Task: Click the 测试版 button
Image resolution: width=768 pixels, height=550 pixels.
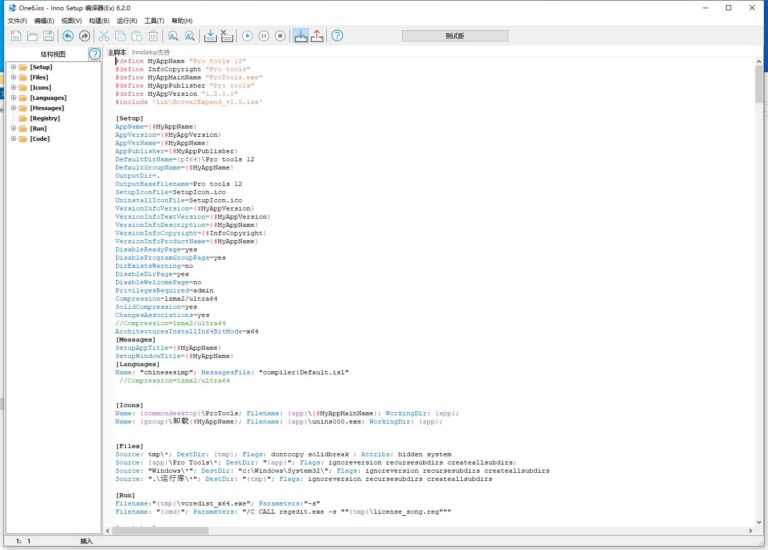Action: point(455,36)
